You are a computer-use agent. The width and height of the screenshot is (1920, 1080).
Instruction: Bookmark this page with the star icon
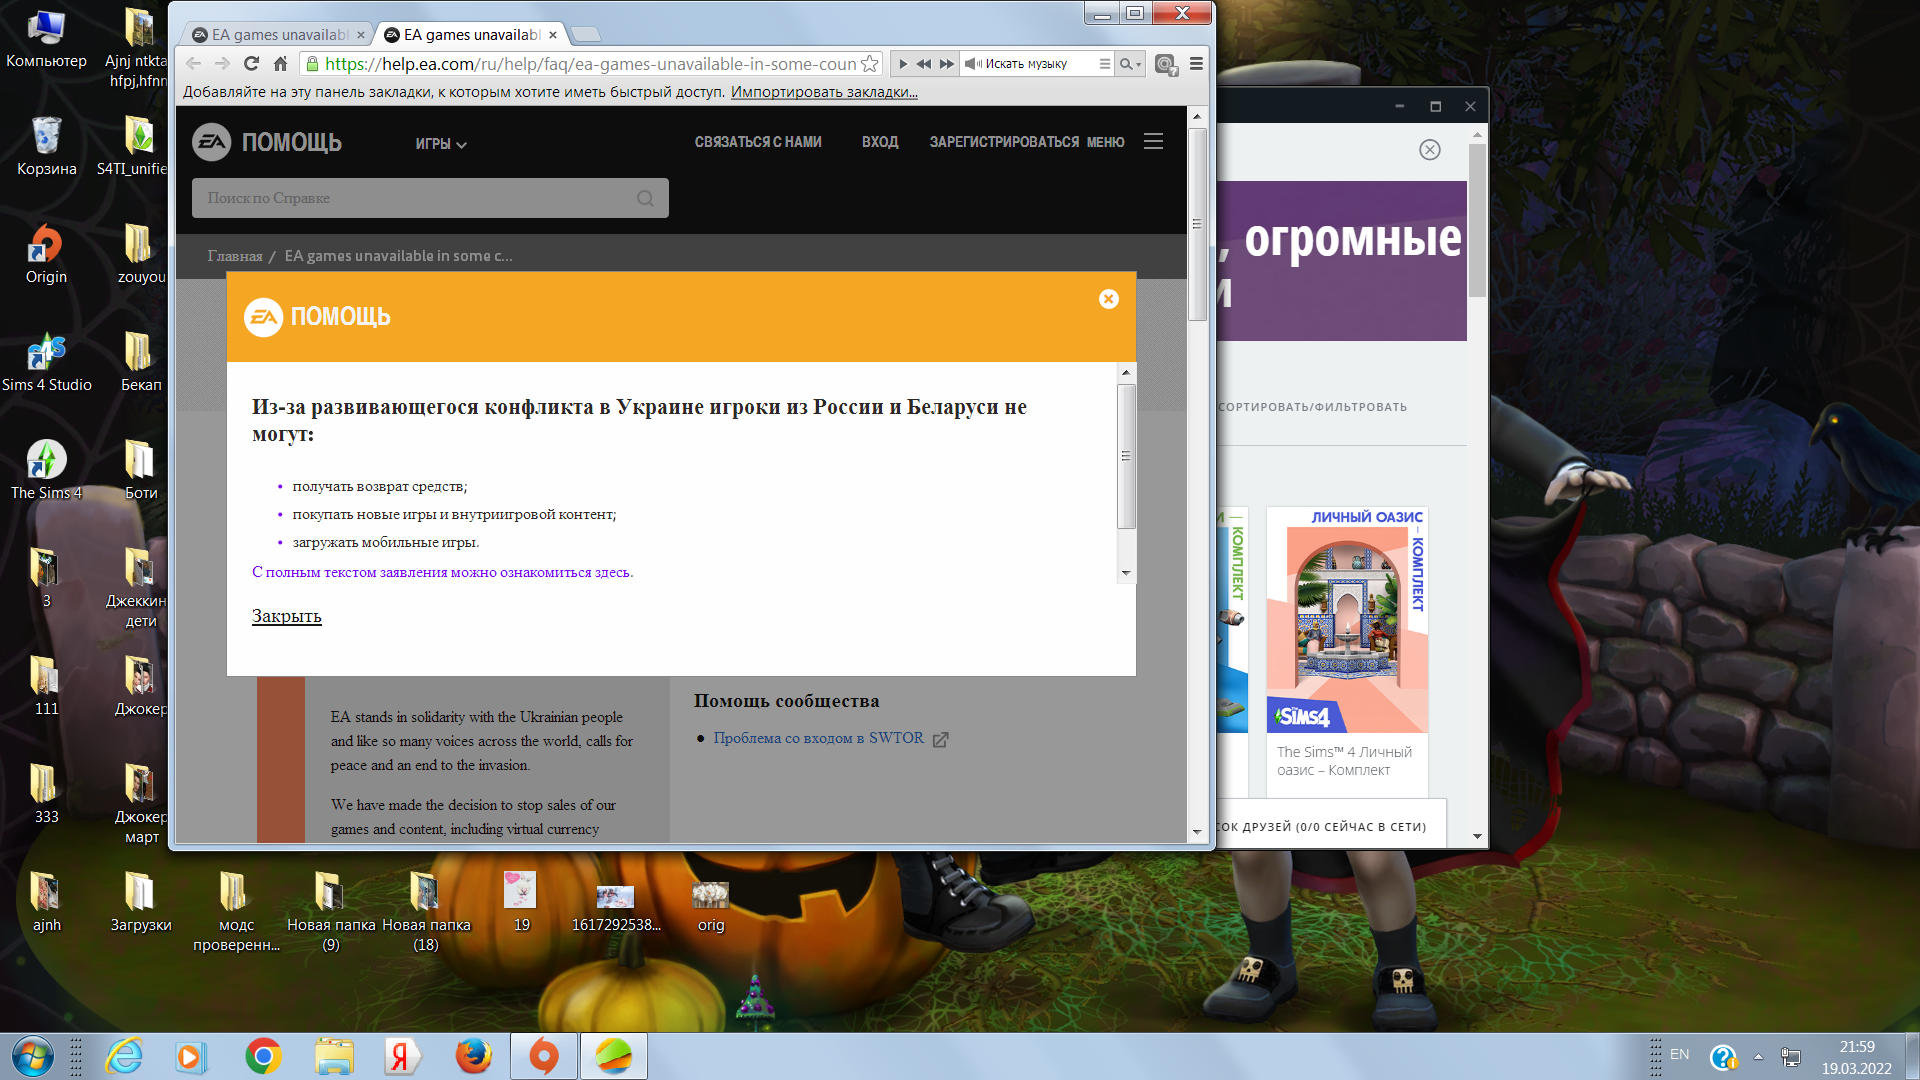point(870,64)
